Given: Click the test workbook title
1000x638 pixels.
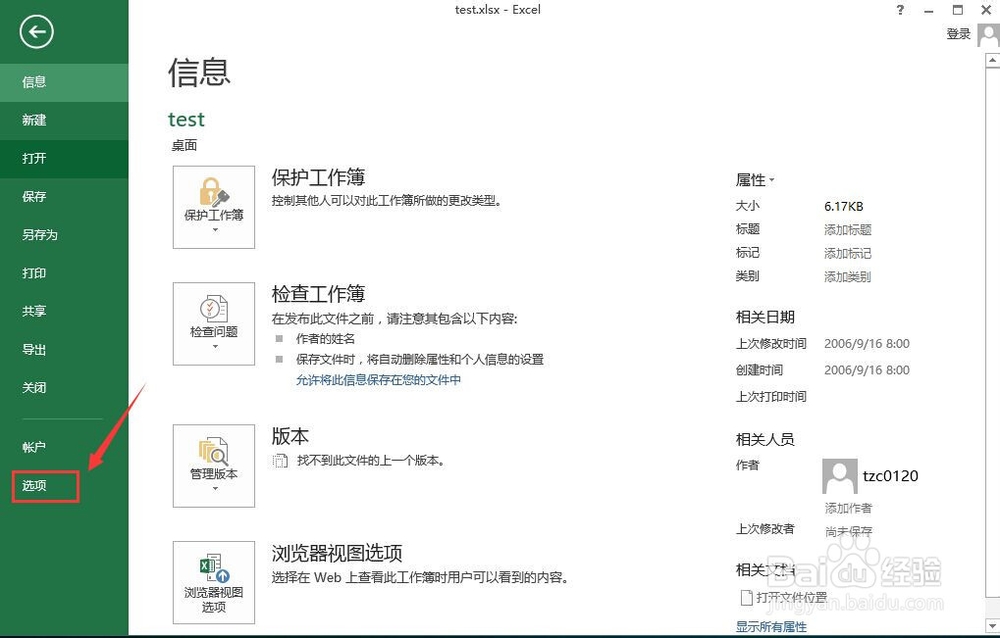Looking at the screenshot, I should coord(186,119).
